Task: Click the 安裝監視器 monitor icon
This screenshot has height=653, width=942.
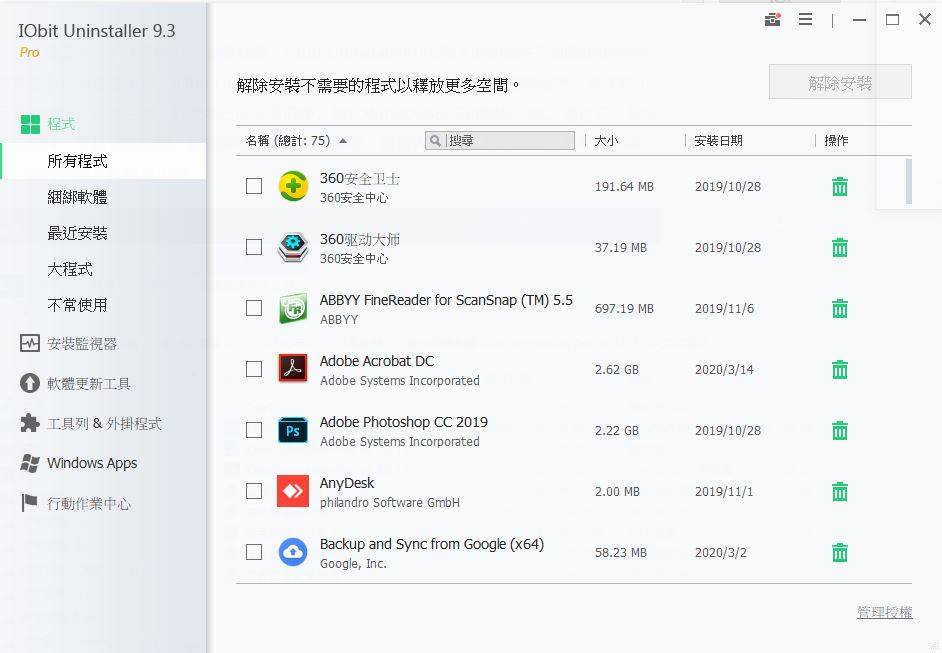Action: (x=30, y=343)
